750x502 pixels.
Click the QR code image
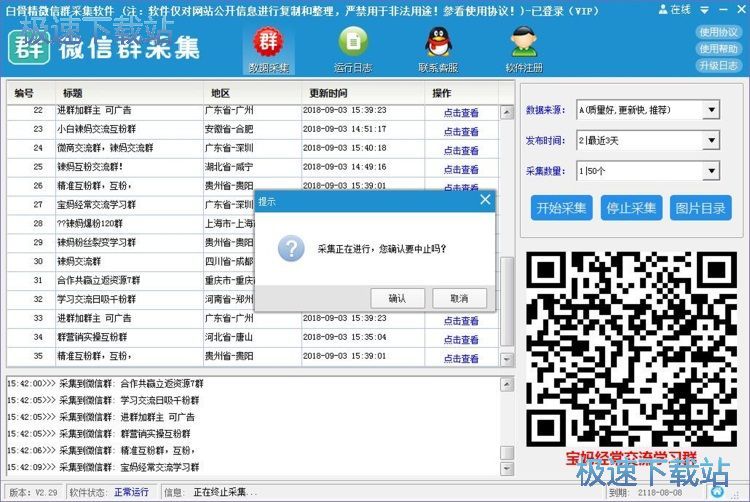click(x=631, y=349)
